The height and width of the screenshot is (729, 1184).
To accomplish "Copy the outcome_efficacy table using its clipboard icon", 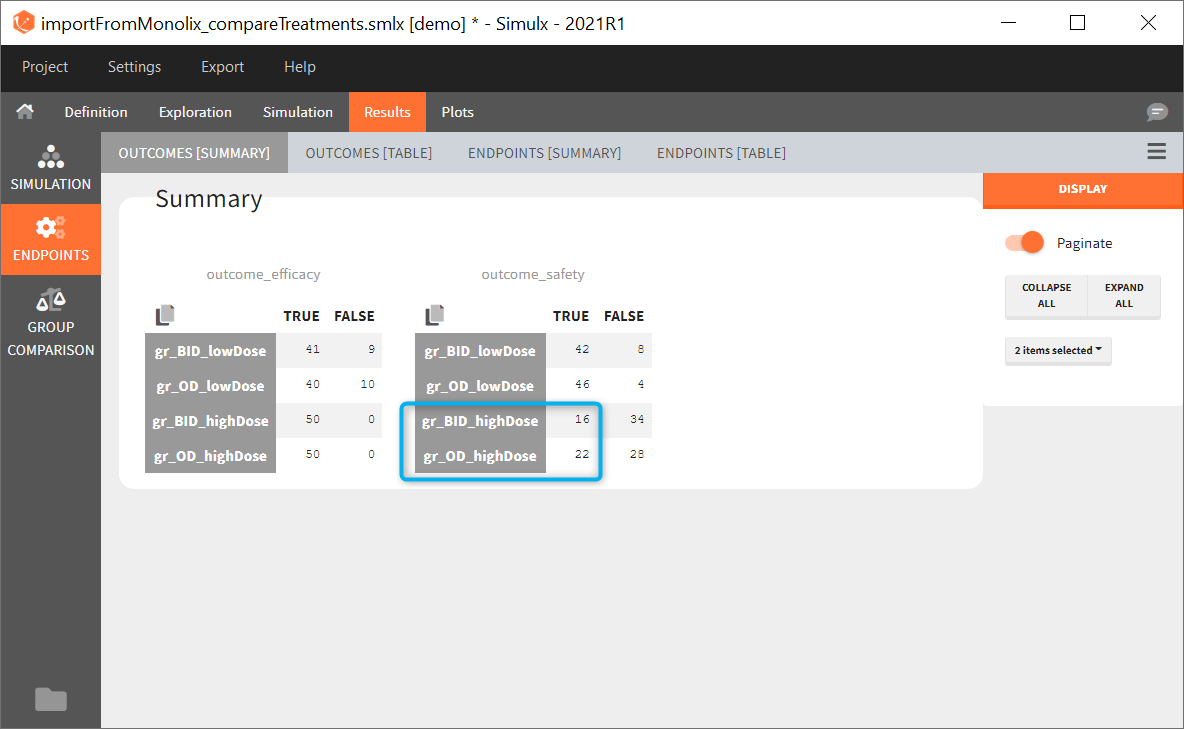I will click(163, 314).
